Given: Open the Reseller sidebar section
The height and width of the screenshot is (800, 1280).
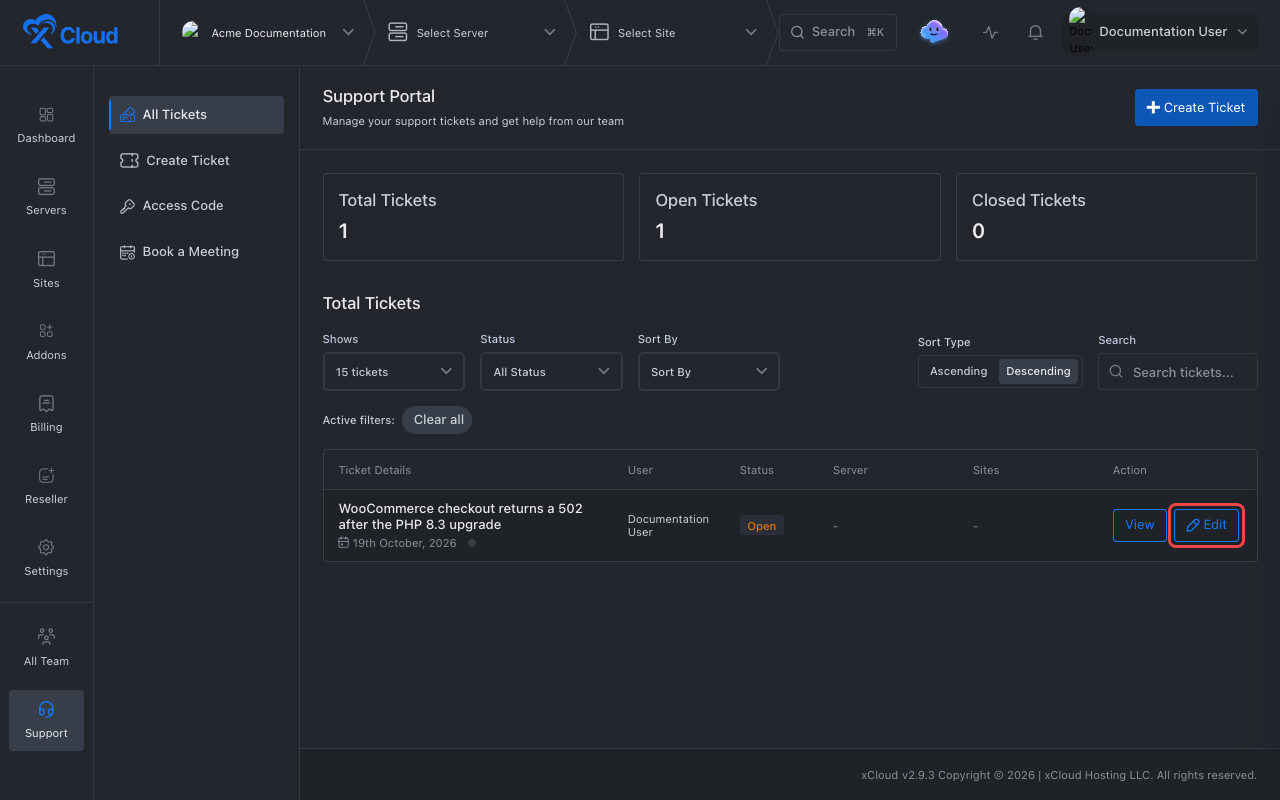Looking at the screenshot, I should [x=46, y=486].
